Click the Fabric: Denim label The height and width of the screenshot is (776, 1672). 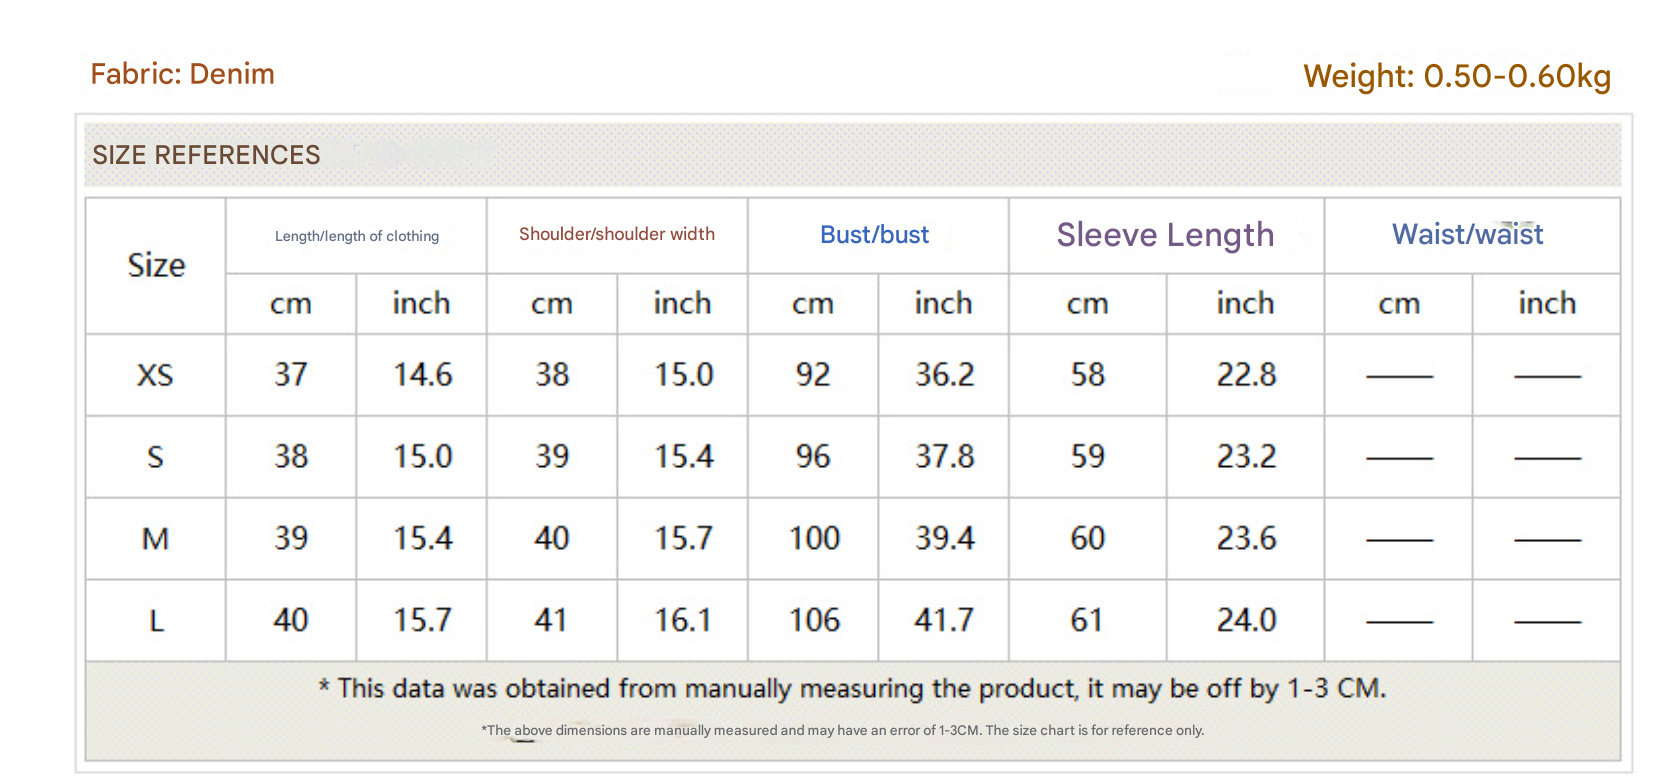pos(182,74)
